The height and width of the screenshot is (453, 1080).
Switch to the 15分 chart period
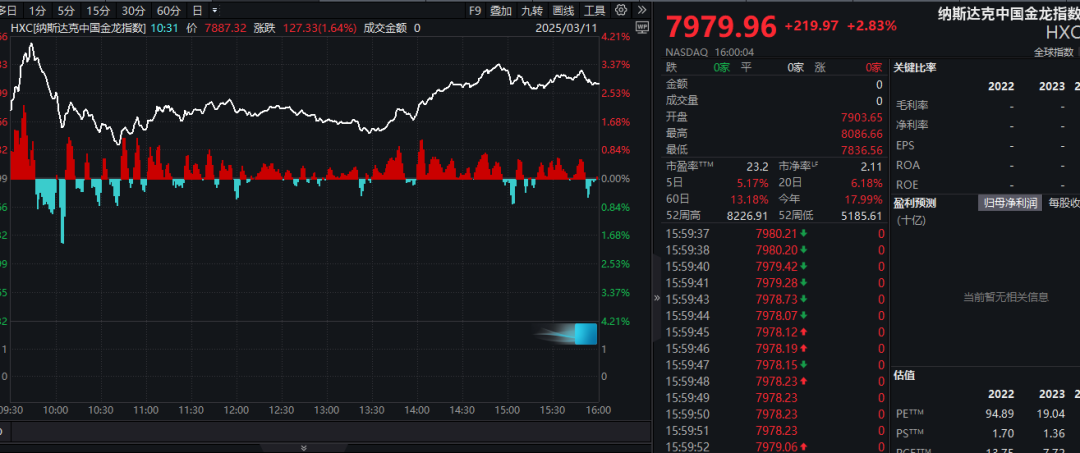point(98,10)
